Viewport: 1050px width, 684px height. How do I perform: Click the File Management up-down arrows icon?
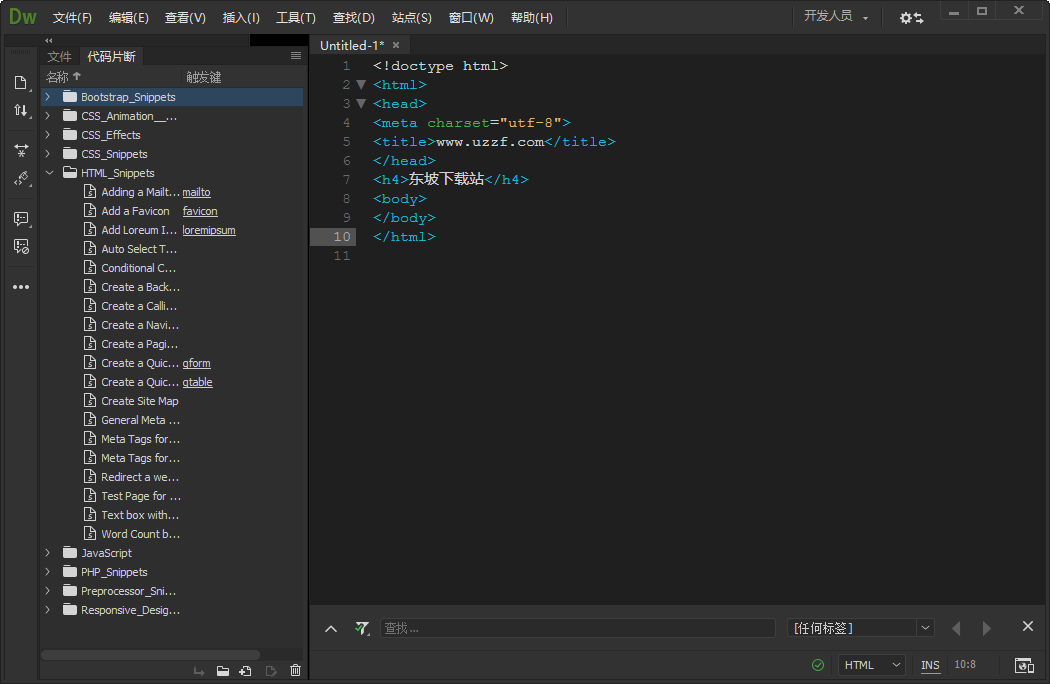[21, 111]
